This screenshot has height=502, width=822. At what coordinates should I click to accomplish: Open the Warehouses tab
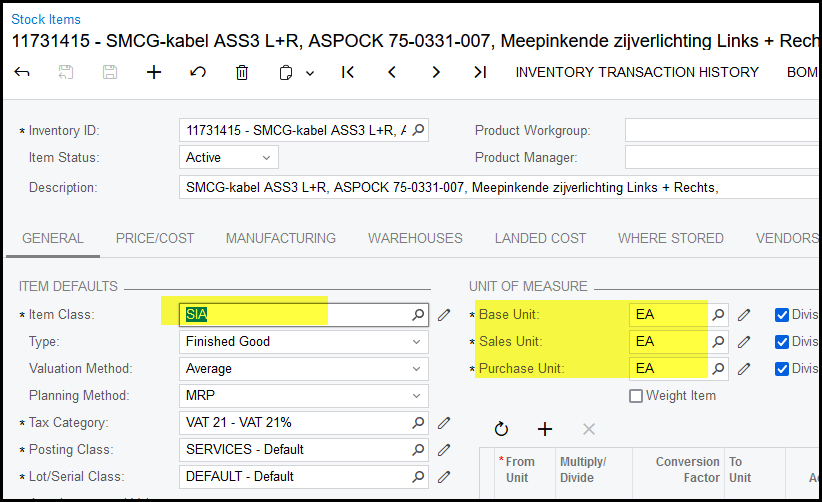[415, 238]
